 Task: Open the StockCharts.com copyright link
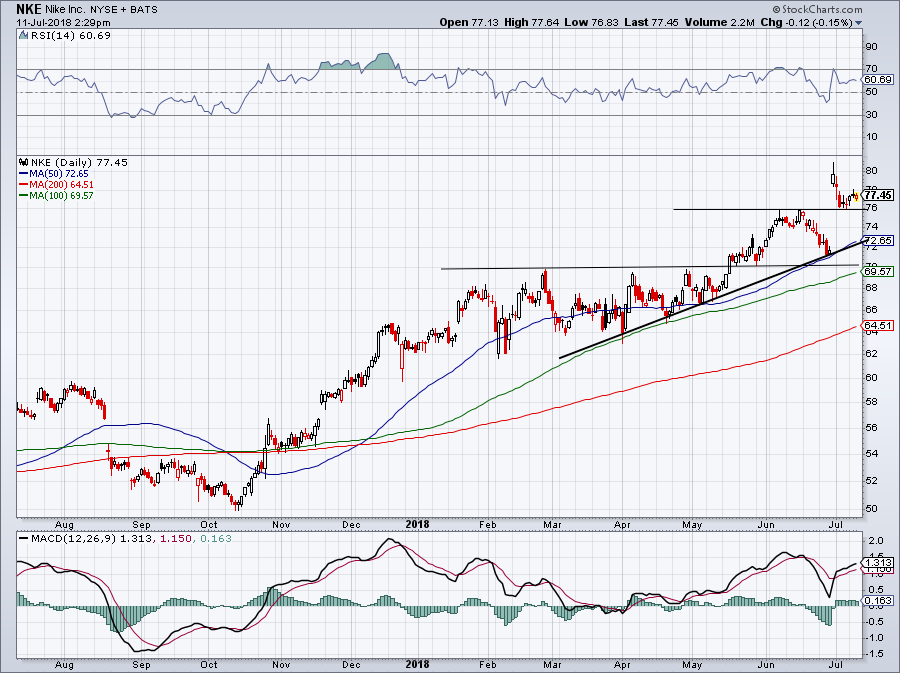point(817,9)
